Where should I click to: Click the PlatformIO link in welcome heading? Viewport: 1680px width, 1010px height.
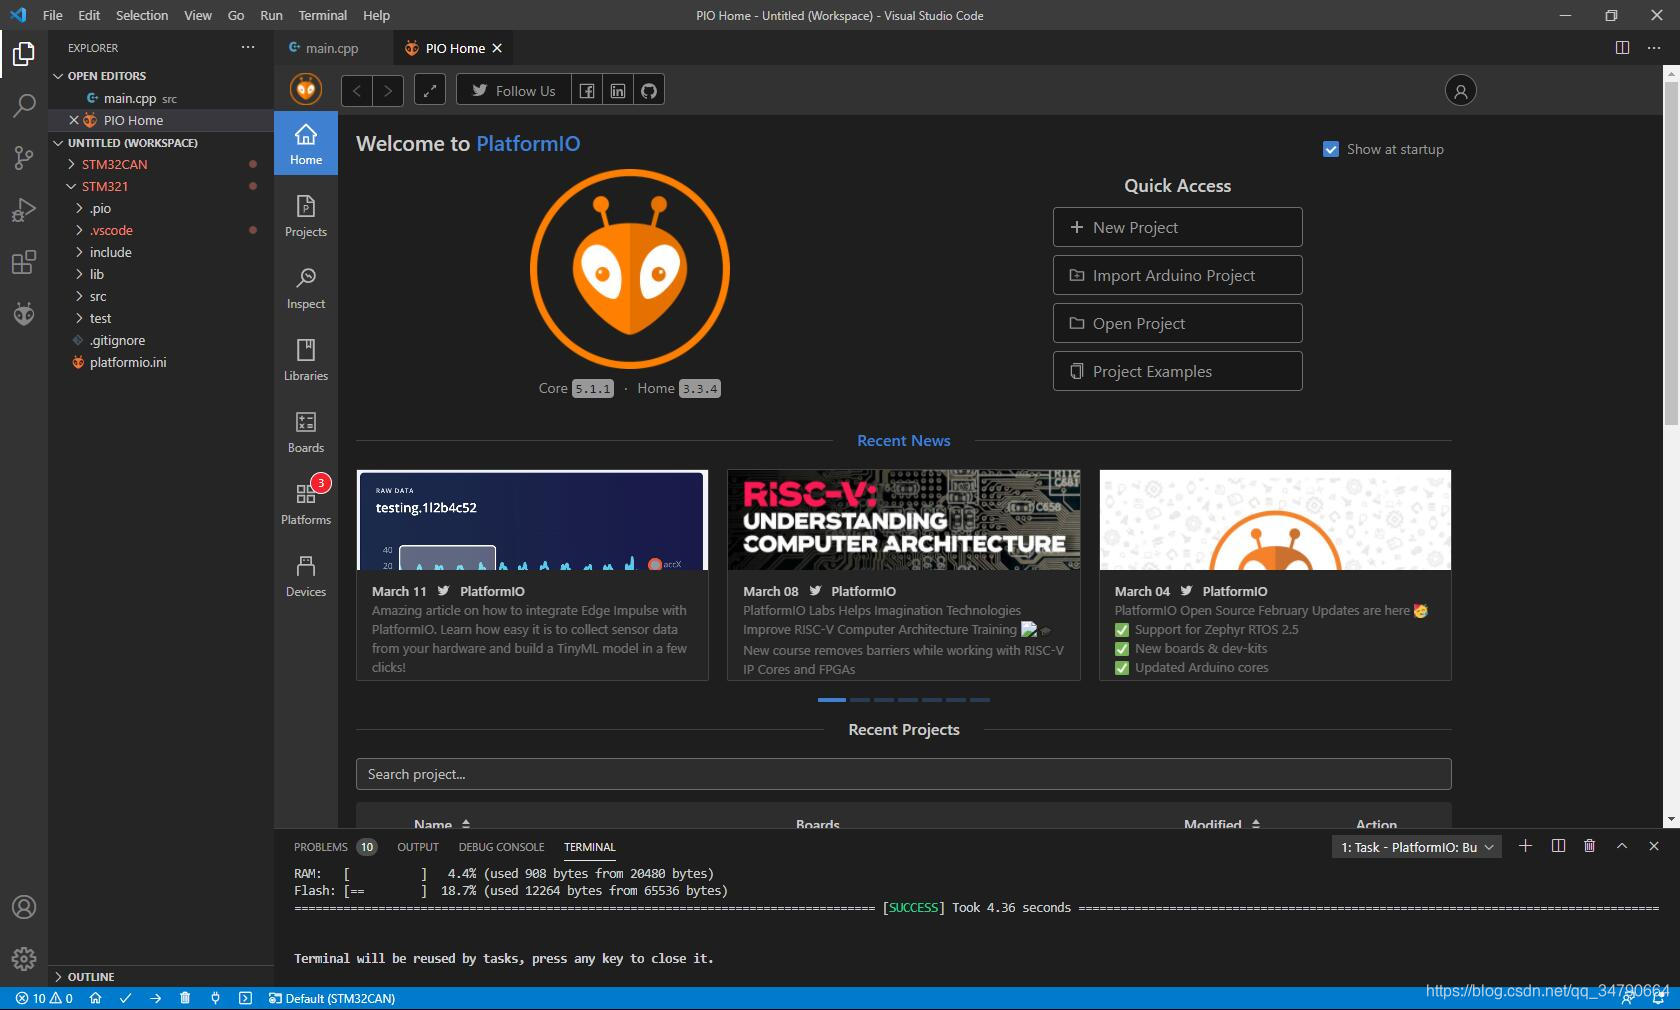tap(528, 143)
